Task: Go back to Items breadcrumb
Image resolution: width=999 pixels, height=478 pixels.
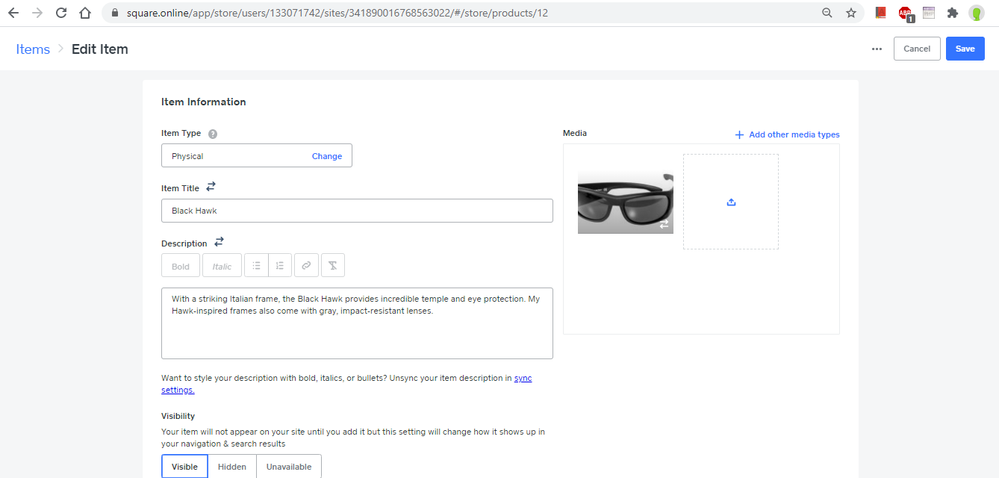Action: pyautogui.click(x=33, y=49)
